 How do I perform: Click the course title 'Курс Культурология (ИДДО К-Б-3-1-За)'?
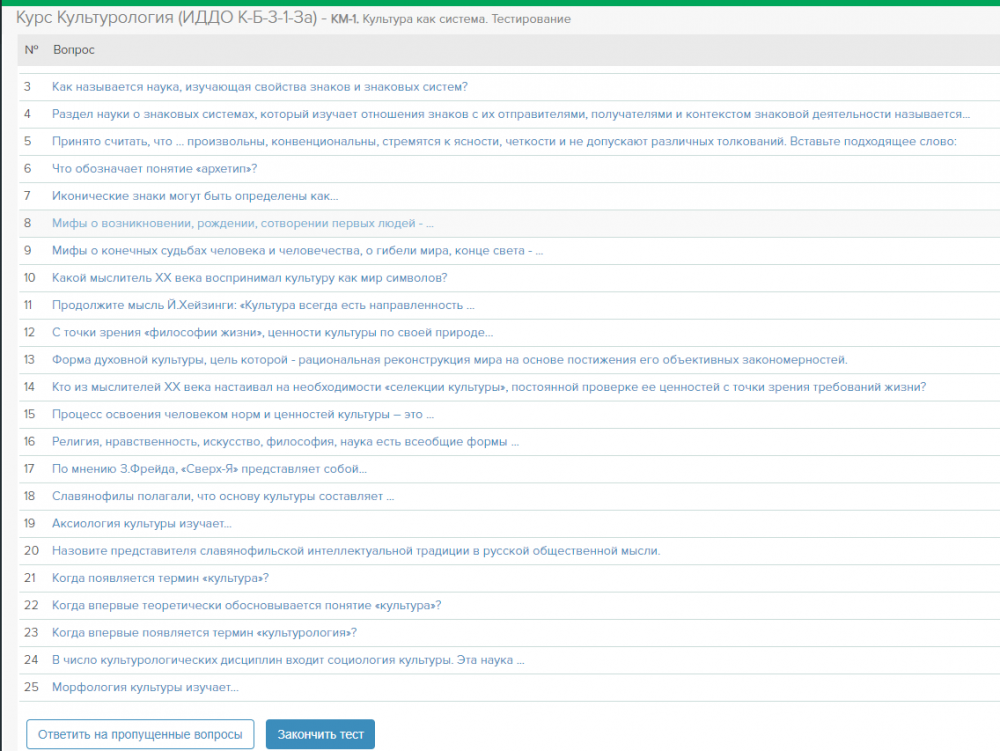pyautogui.click(x=166, y=17)
